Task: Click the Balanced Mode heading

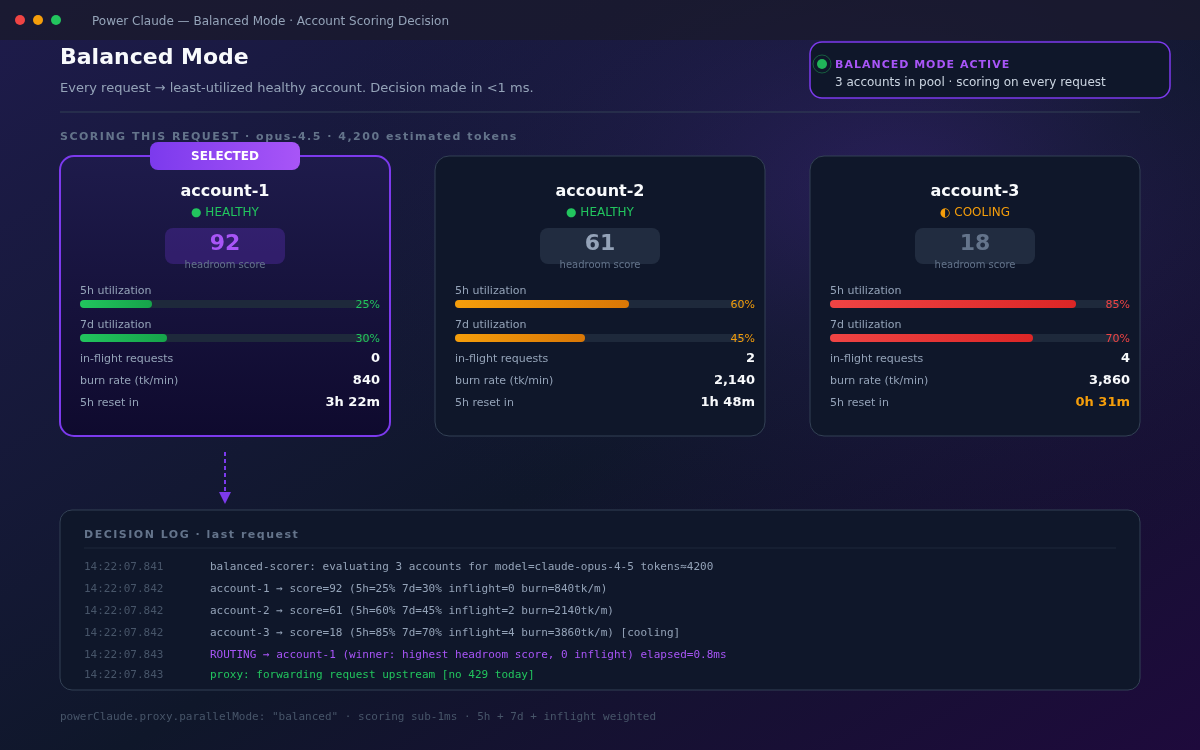Action: coord(154,57)
